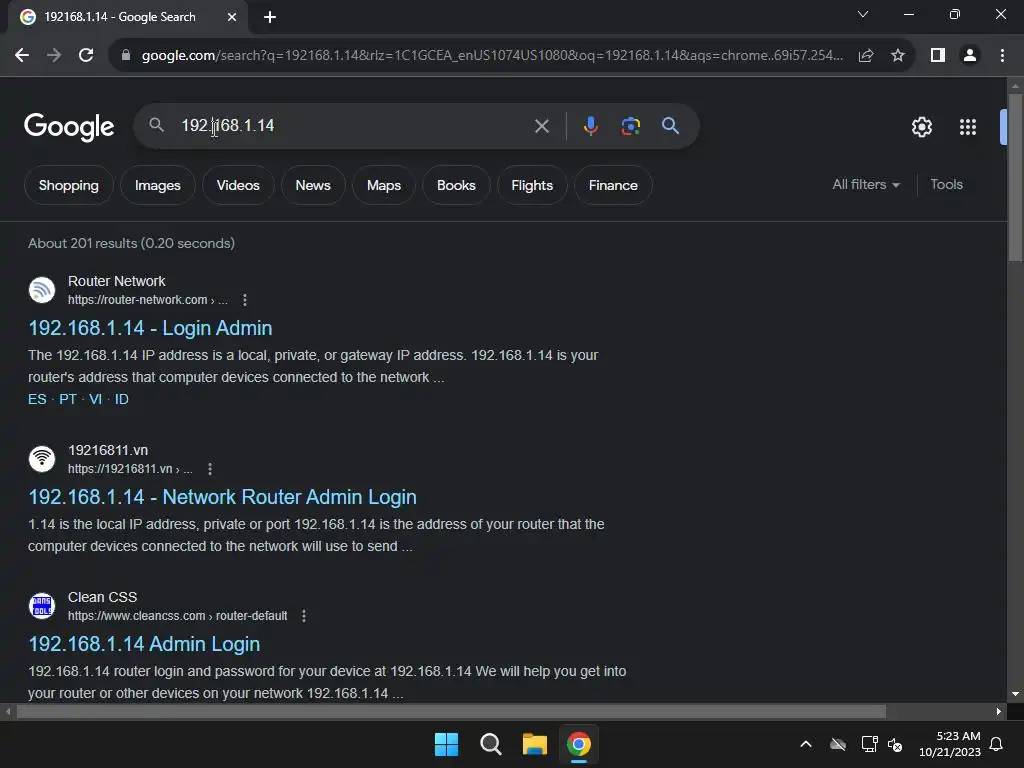
Task: Go back to previous page
Action: click(x=22, y=56)
